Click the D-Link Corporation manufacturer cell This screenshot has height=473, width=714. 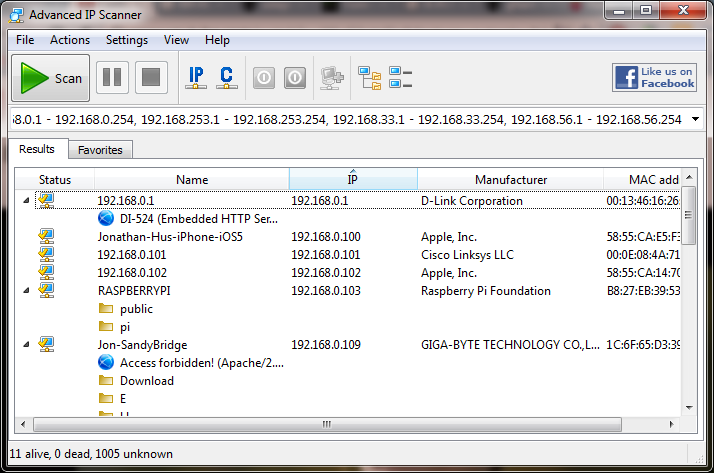pyautogui.click(x=471, y=201)
